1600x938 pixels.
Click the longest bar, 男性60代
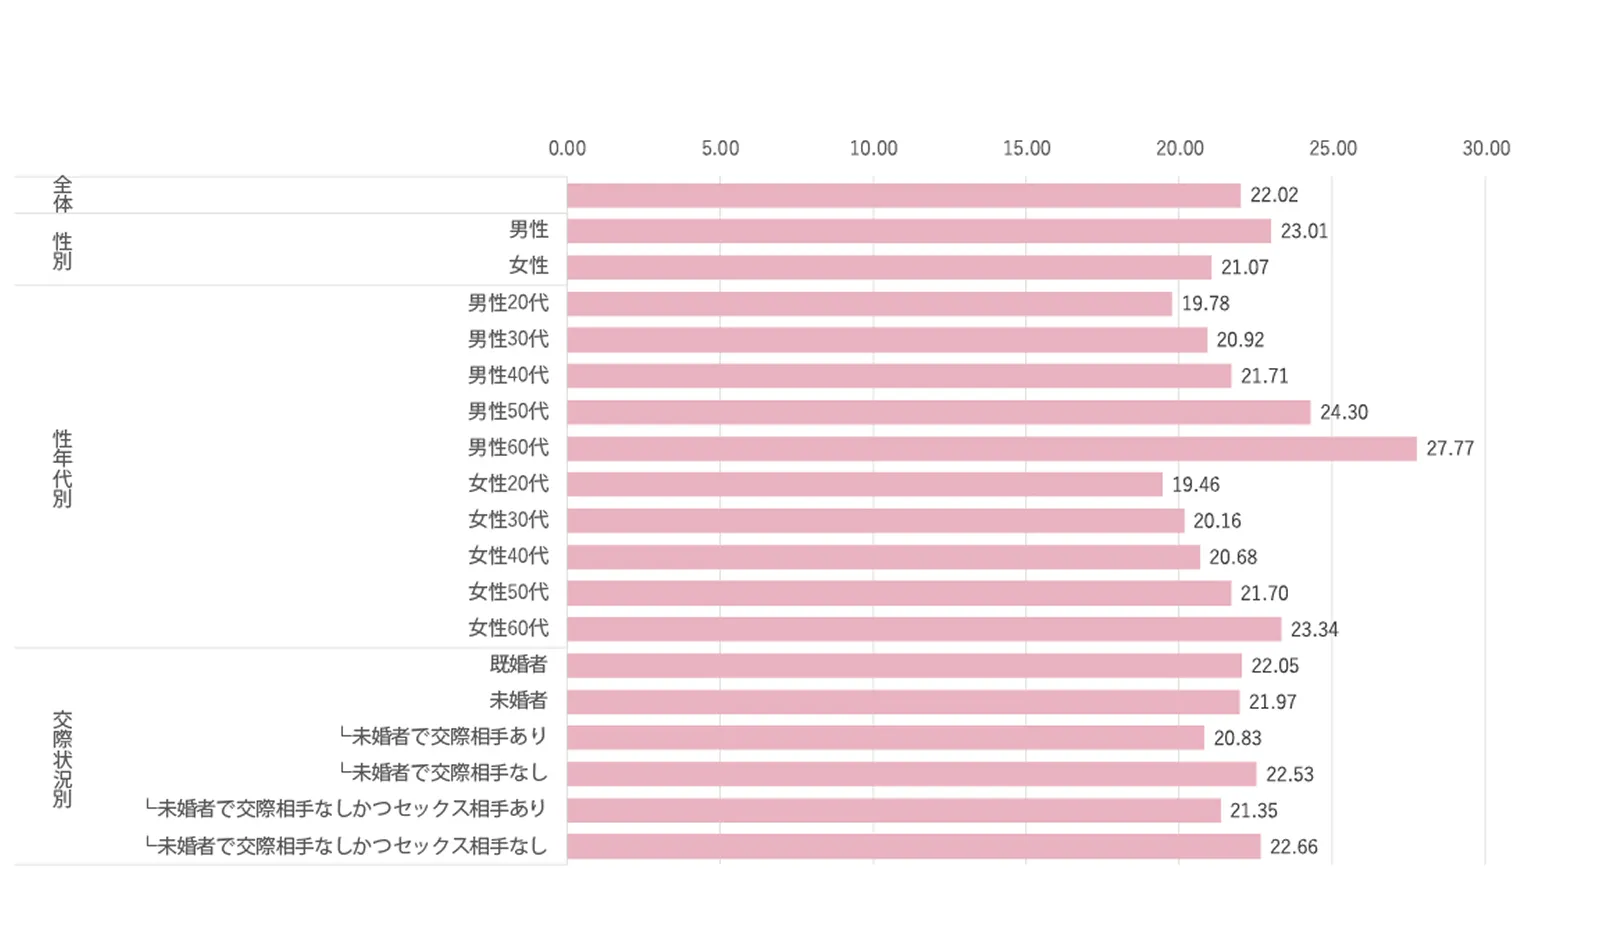(991, 448)
